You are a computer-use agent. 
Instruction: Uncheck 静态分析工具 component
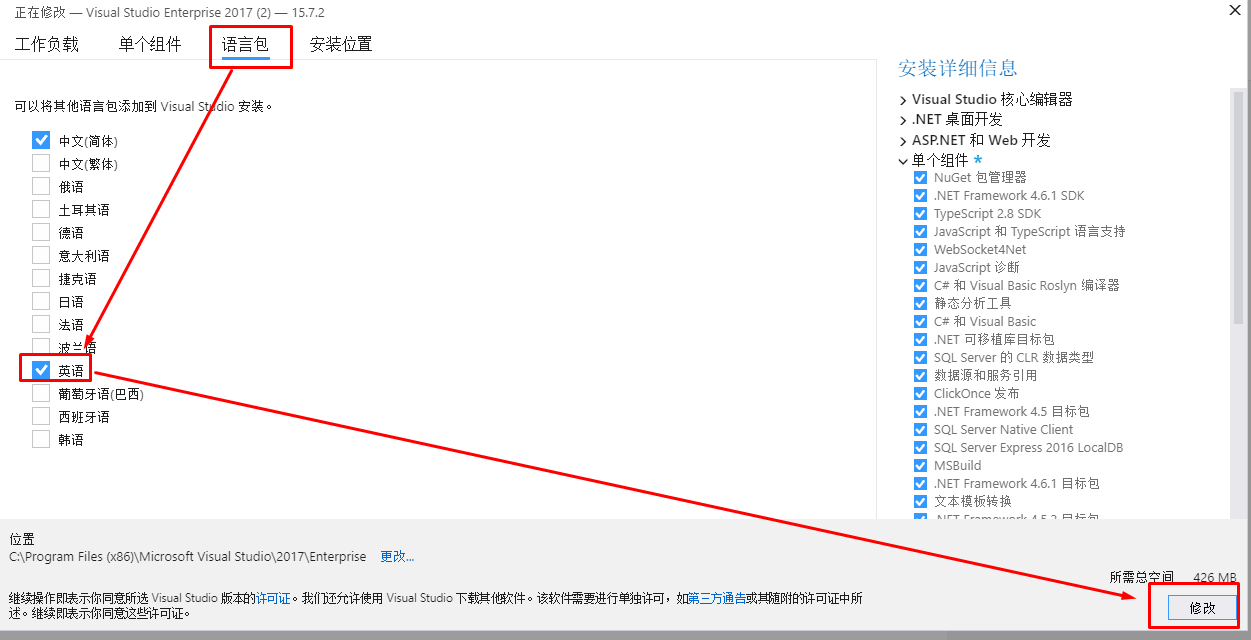[x=920, y=303]
